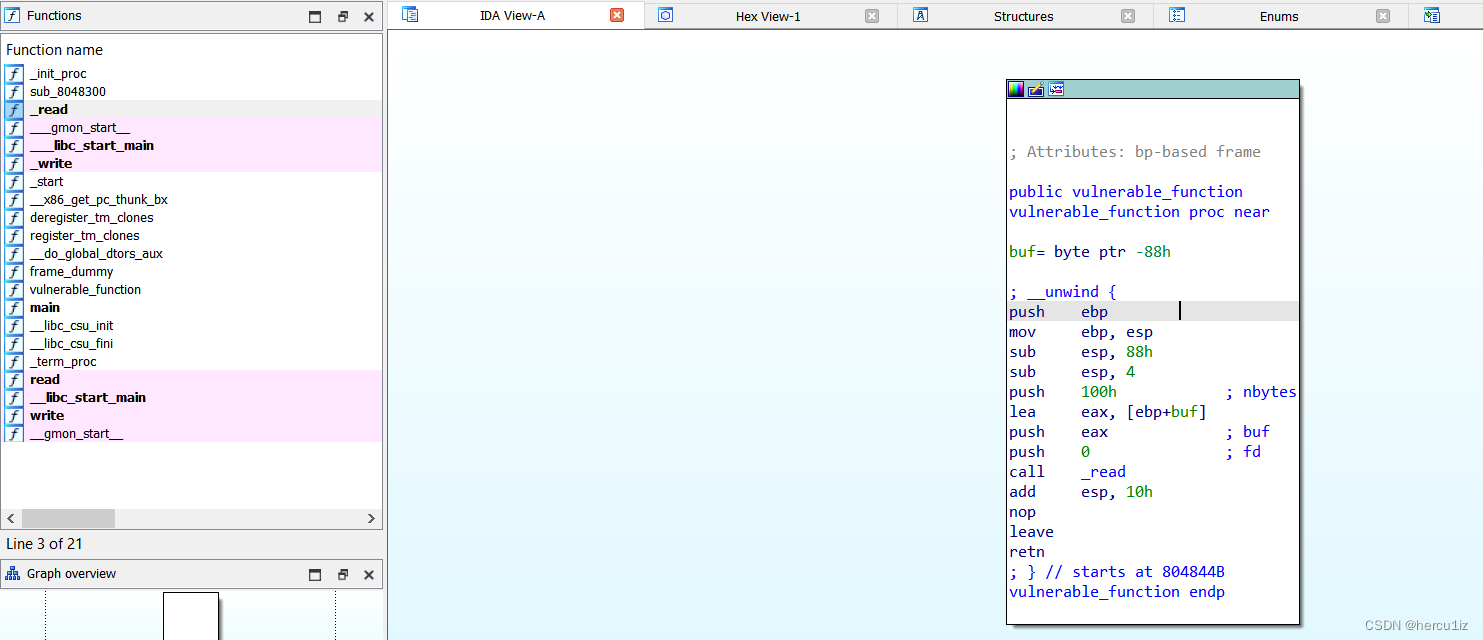Click the function icon beside _term_proc
Image resolution: width=1483 pixels, height=640 pixels.
(x=14, y=362)
